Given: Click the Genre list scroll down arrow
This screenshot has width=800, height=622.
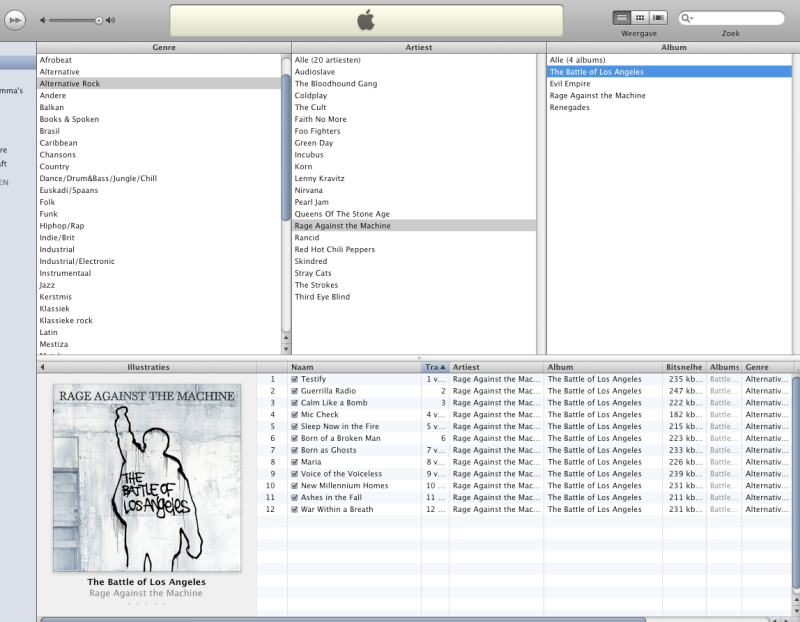Looking at the screenshot, I should coord(286,350).
